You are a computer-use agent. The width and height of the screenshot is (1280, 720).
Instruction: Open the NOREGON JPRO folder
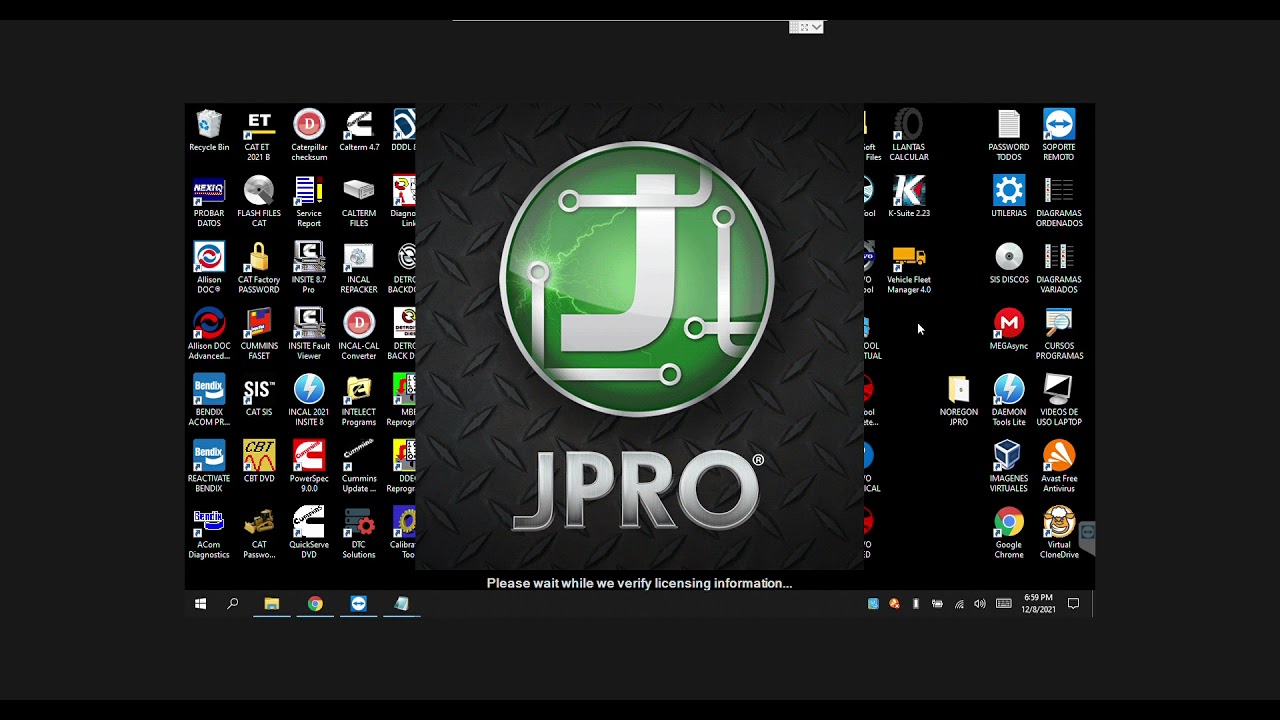tap(959, 400)
